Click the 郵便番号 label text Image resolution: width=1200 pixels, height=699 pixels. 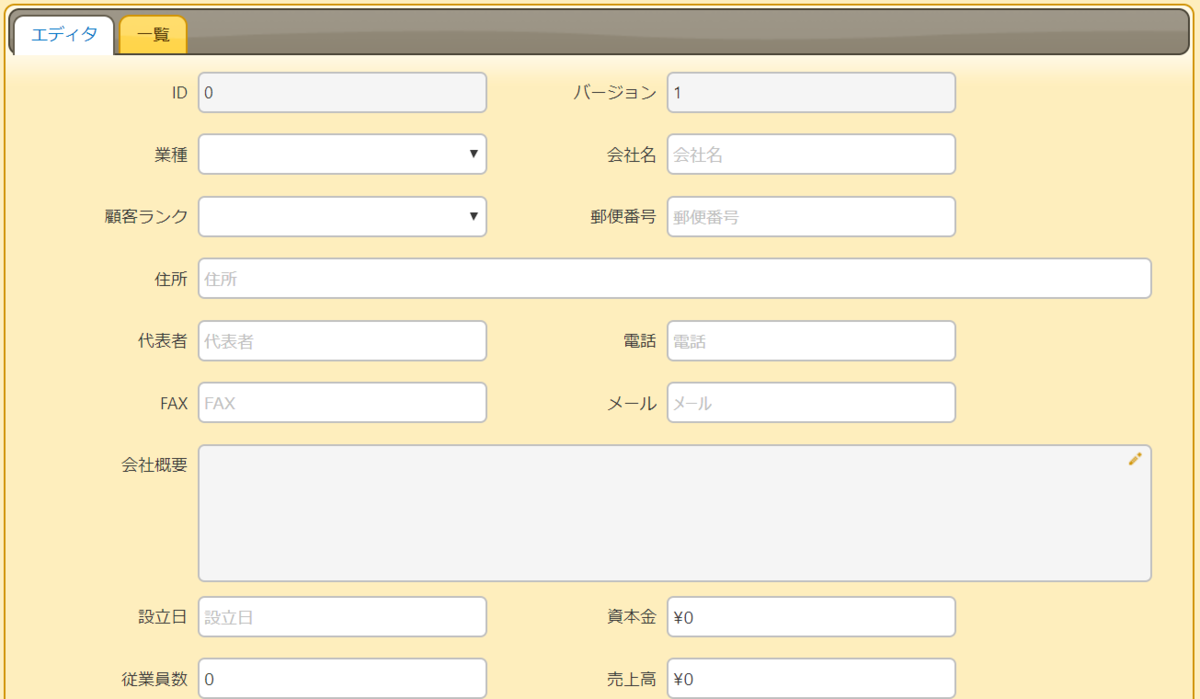(x=623, y=217)
